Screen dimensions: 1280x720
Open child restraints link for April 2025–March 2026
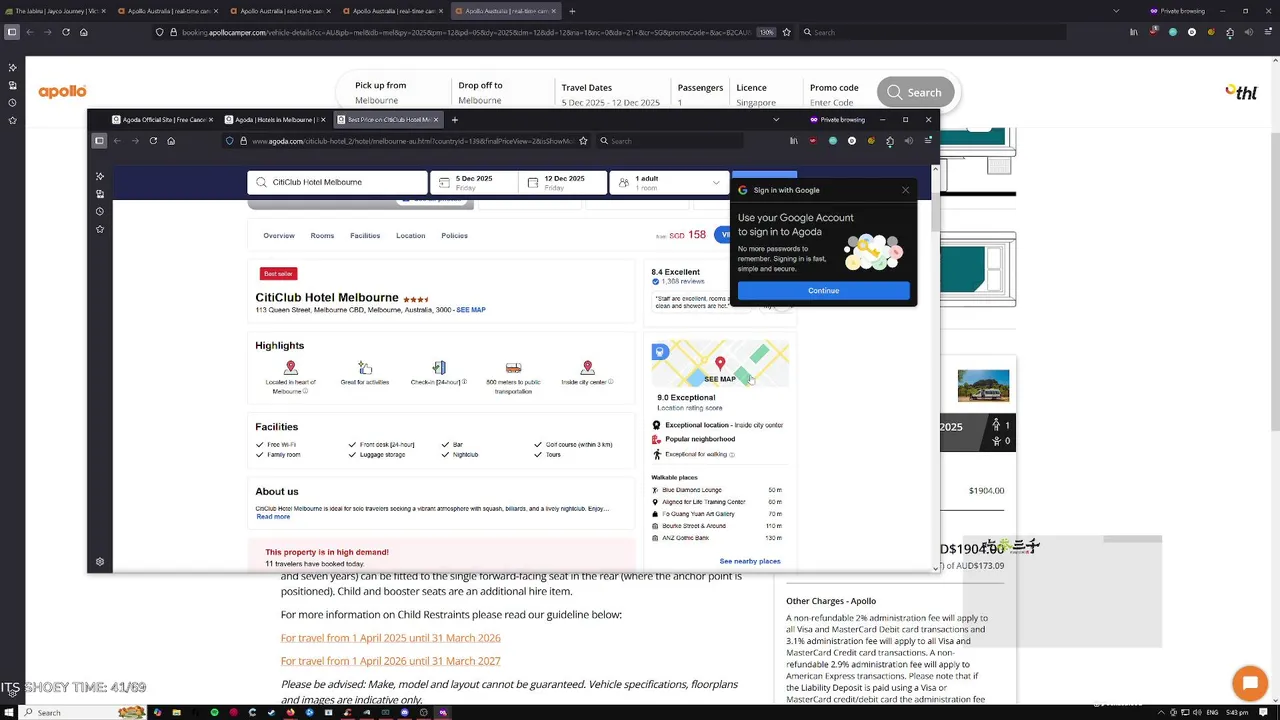[x=391, y=638]
